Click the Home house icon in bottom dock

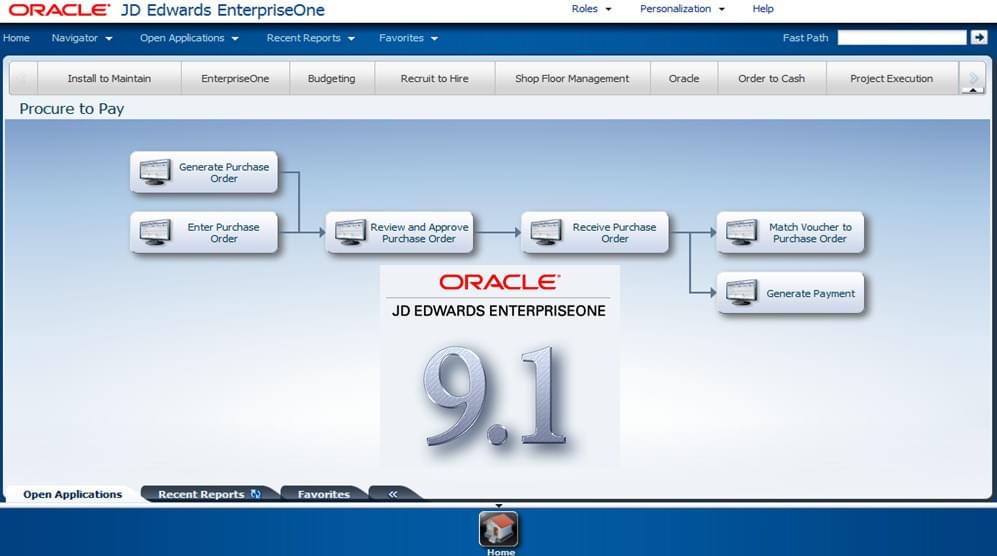pyautogui.click(x=499, y=530)
